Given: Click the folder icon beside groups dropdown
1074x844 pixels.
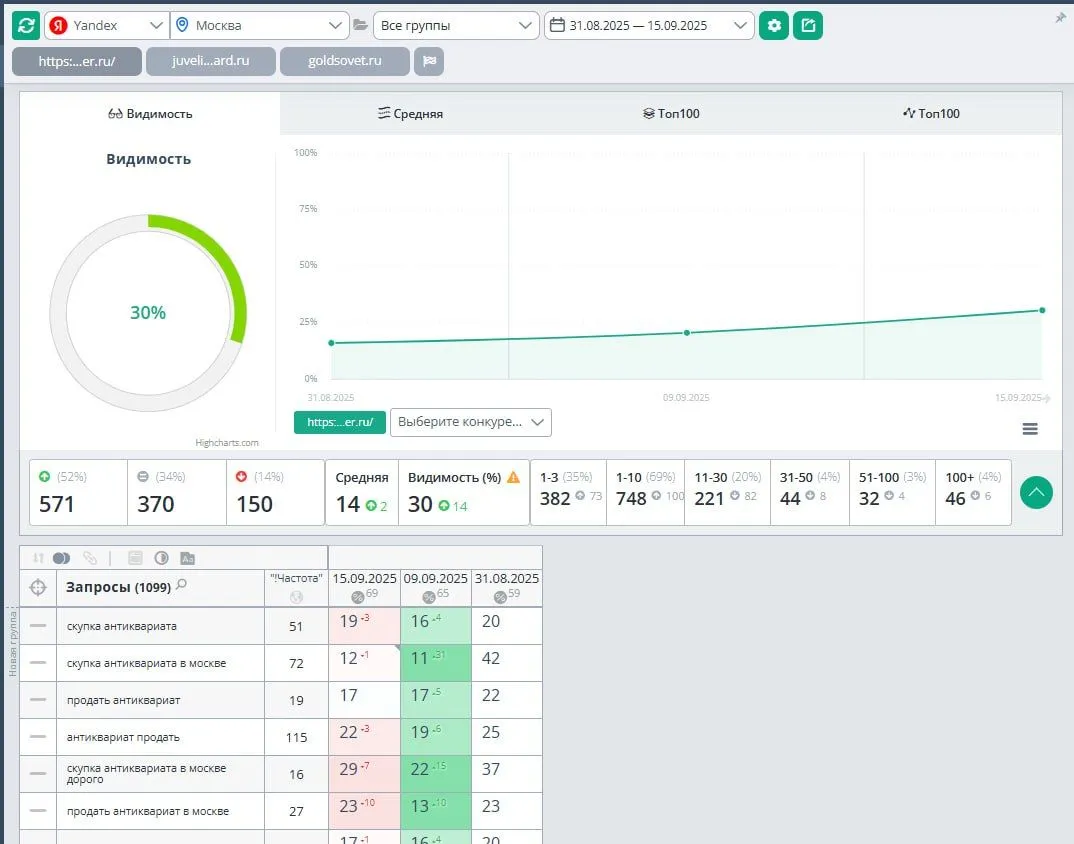Looking at the screenshot, I should coord(360,25).
